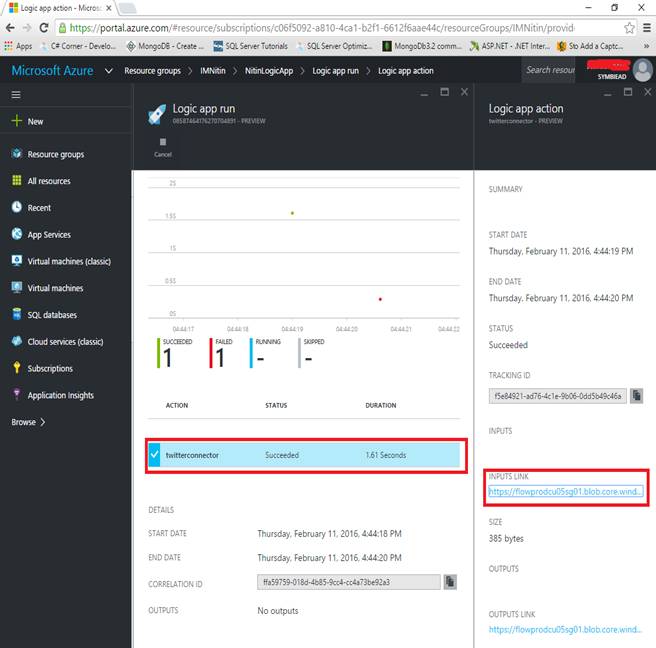Reload the page with refresh icon
The width and height of the screenshot is (656, 648).
tap(44, 28)
